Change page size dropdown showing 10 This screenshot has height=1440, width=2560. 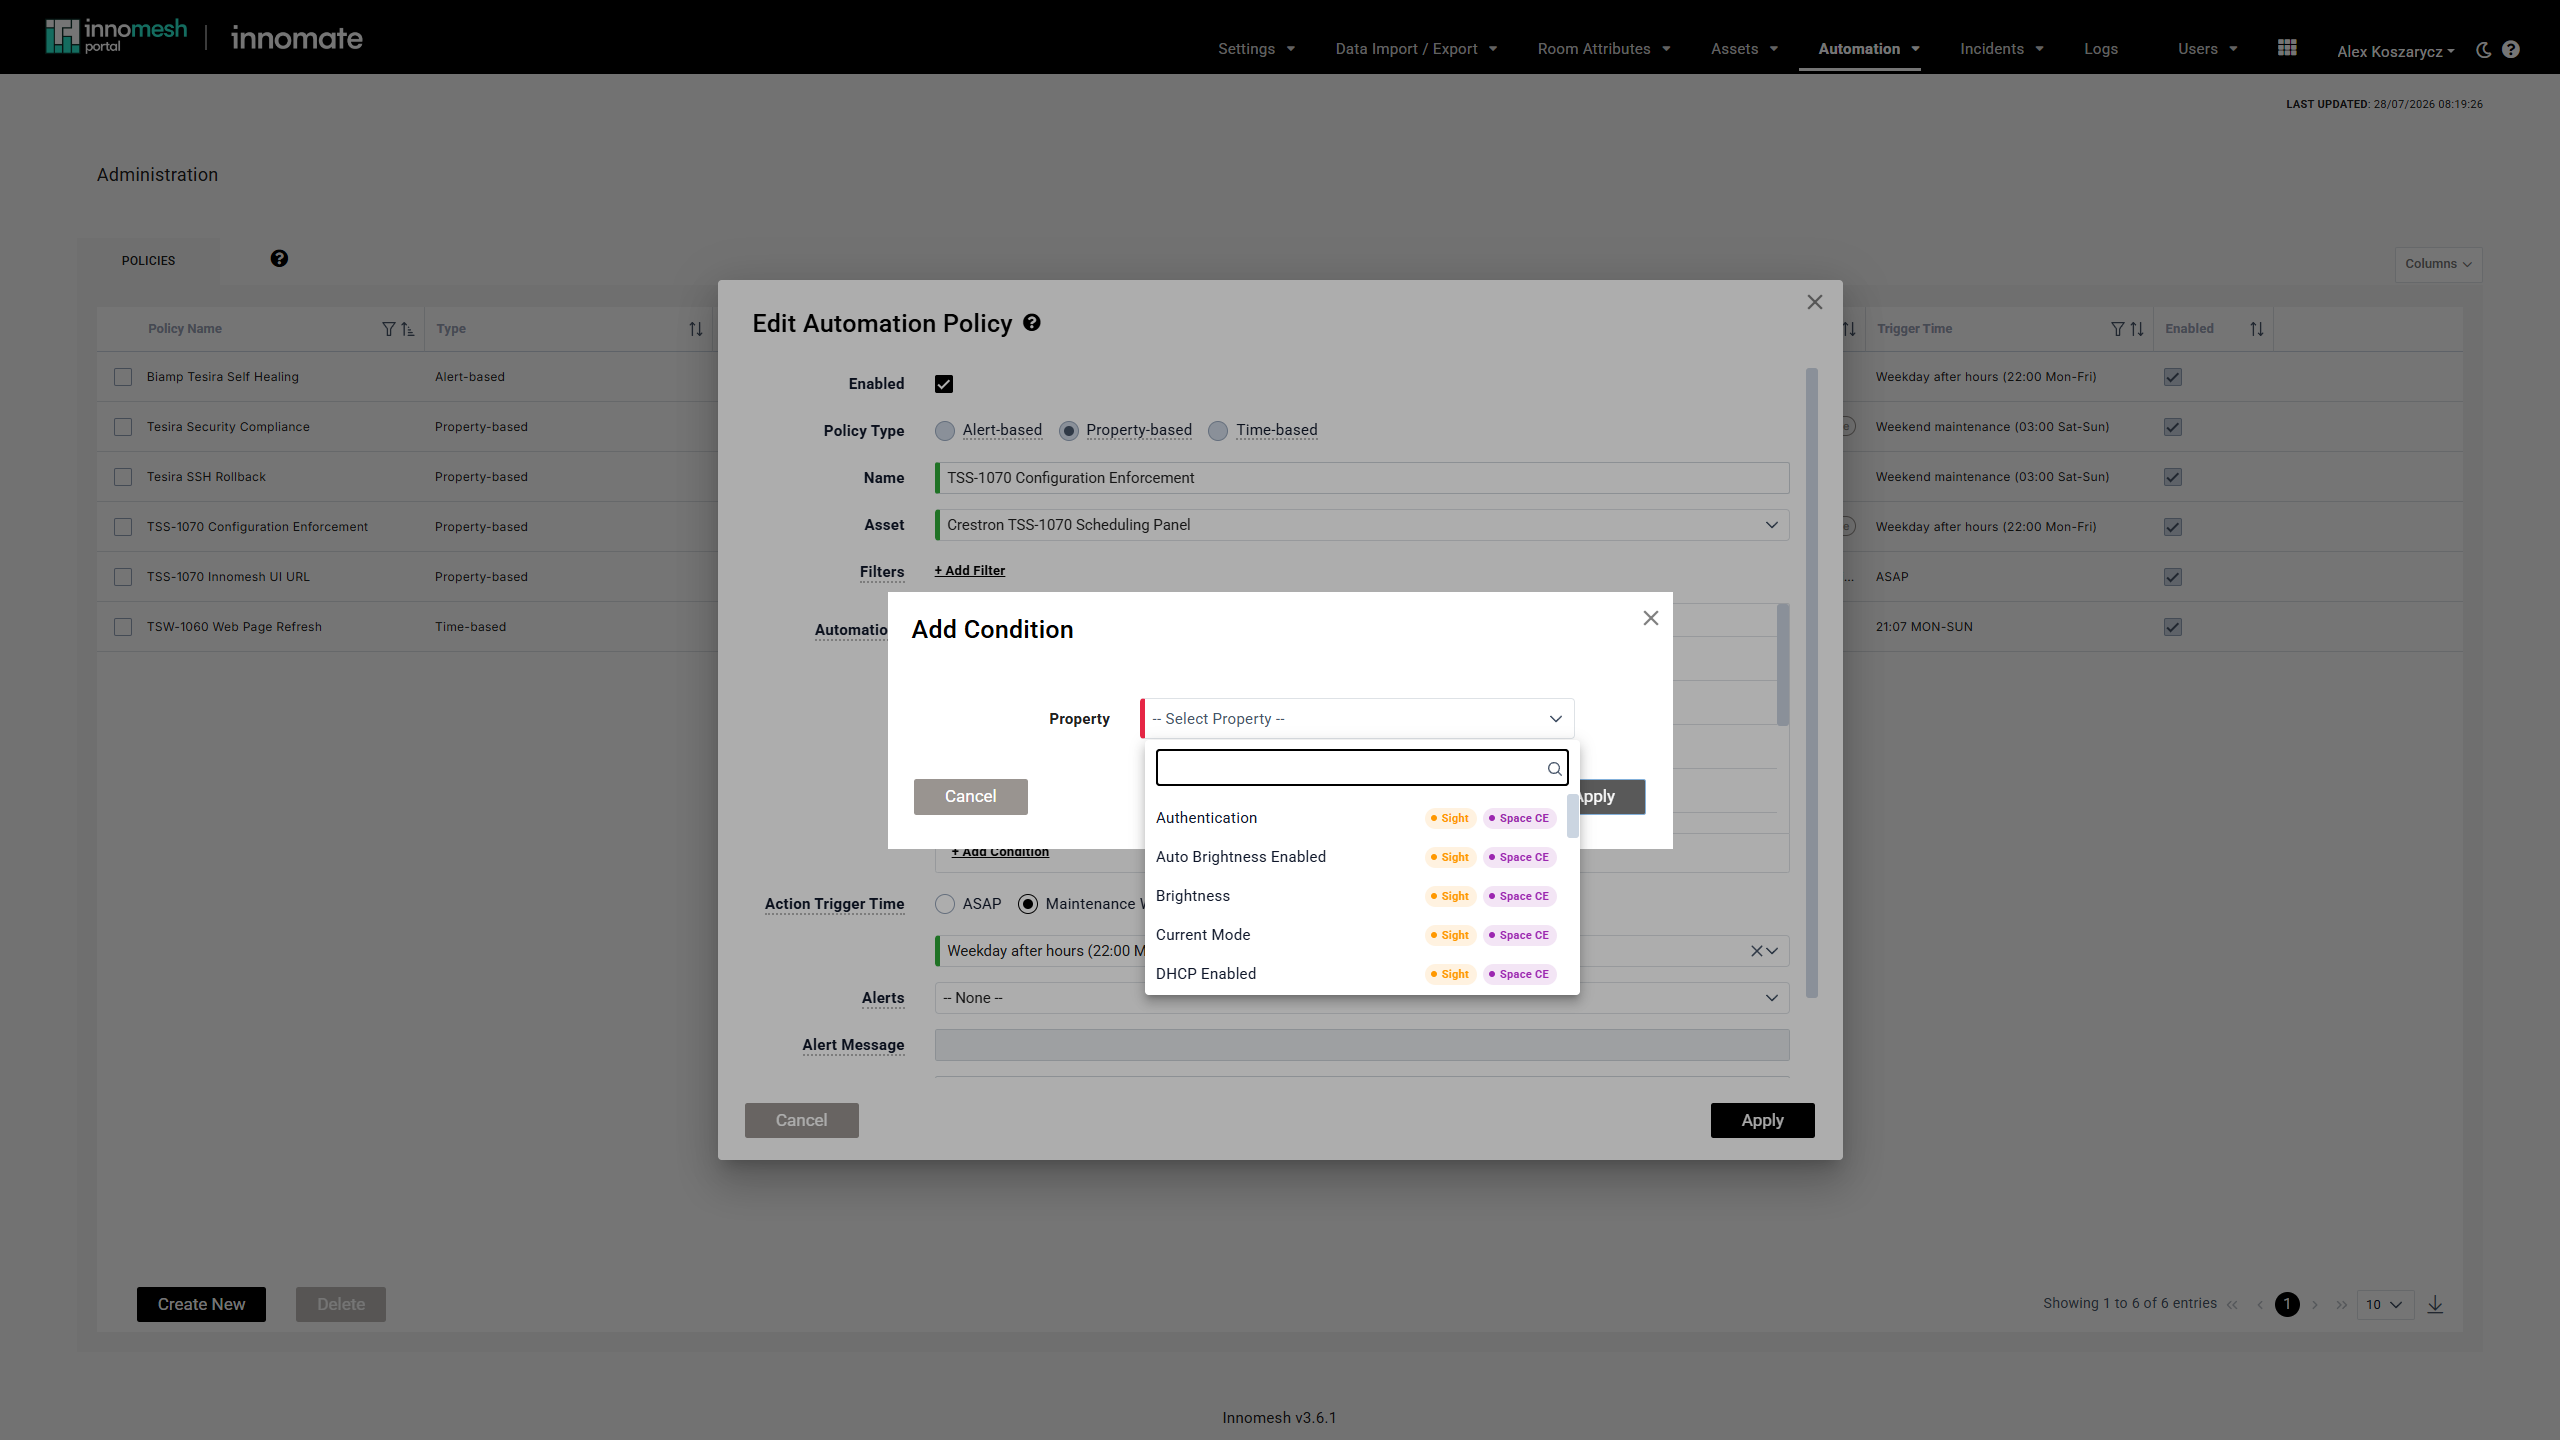[x=2386, y=1304]
